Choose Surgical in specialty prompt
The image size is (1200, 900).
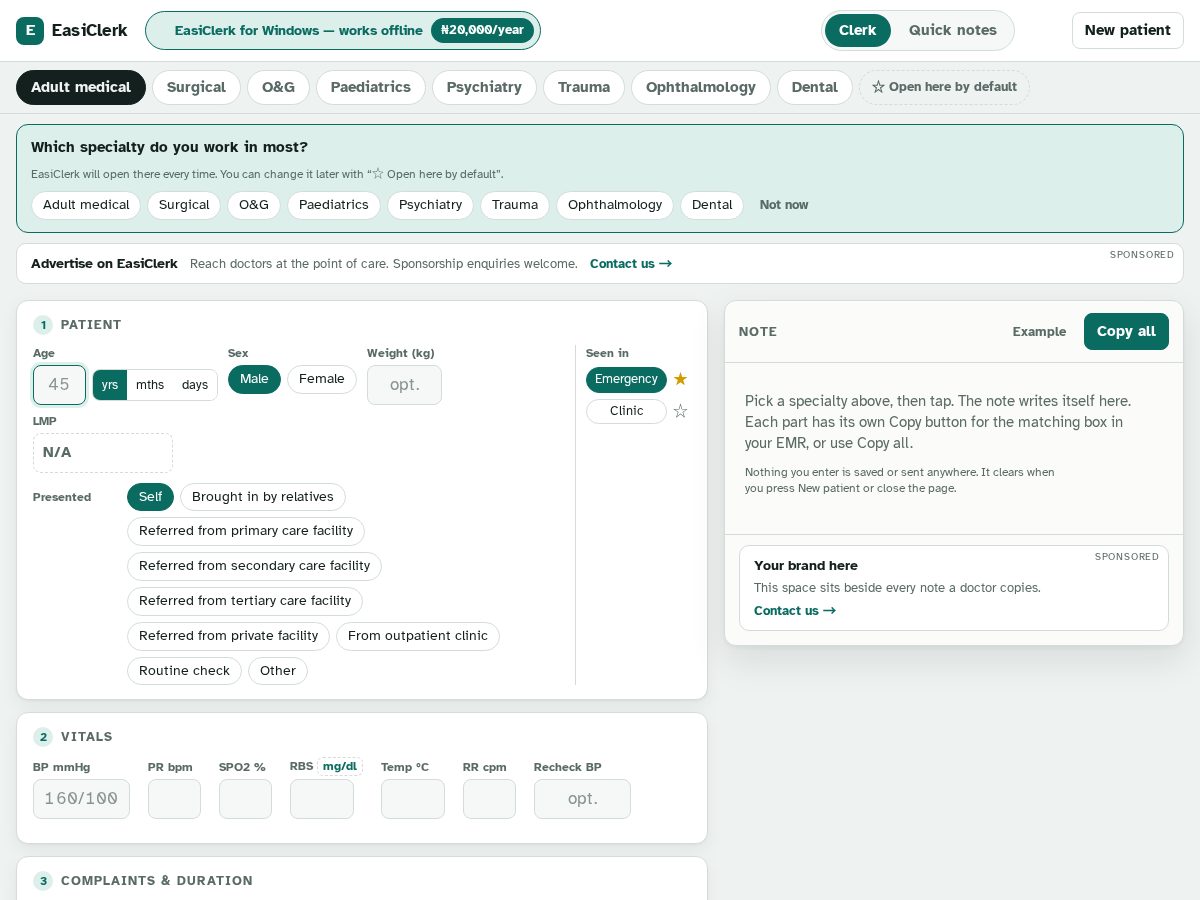[184, 205]
